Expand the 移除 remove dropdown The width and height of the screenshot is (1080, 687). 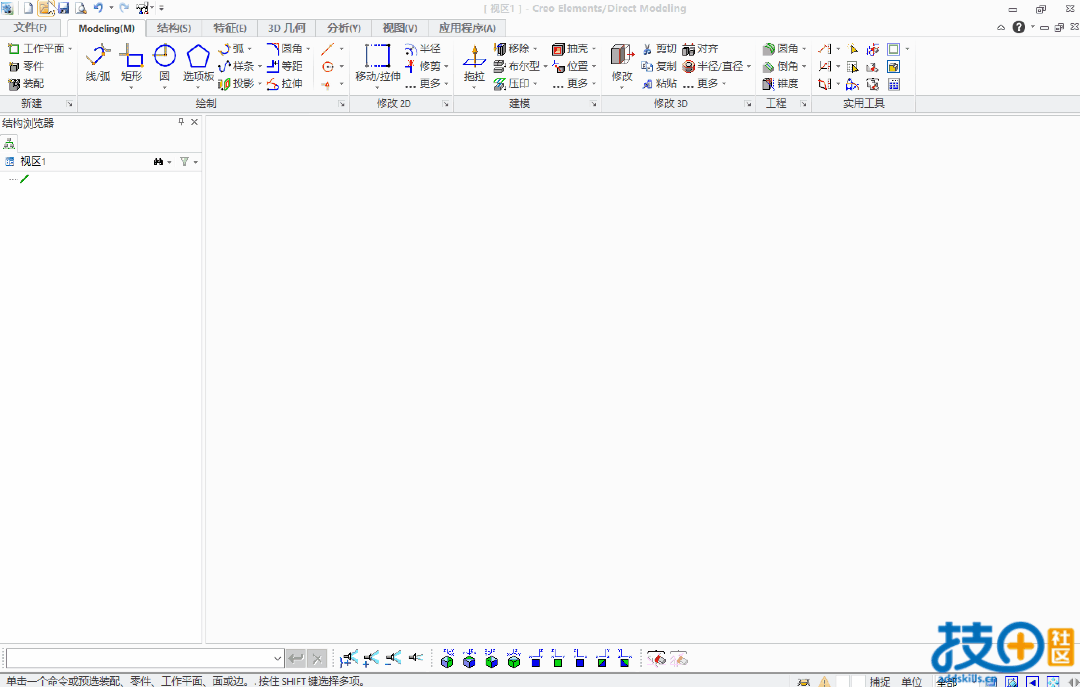click(x=535, y=49)
